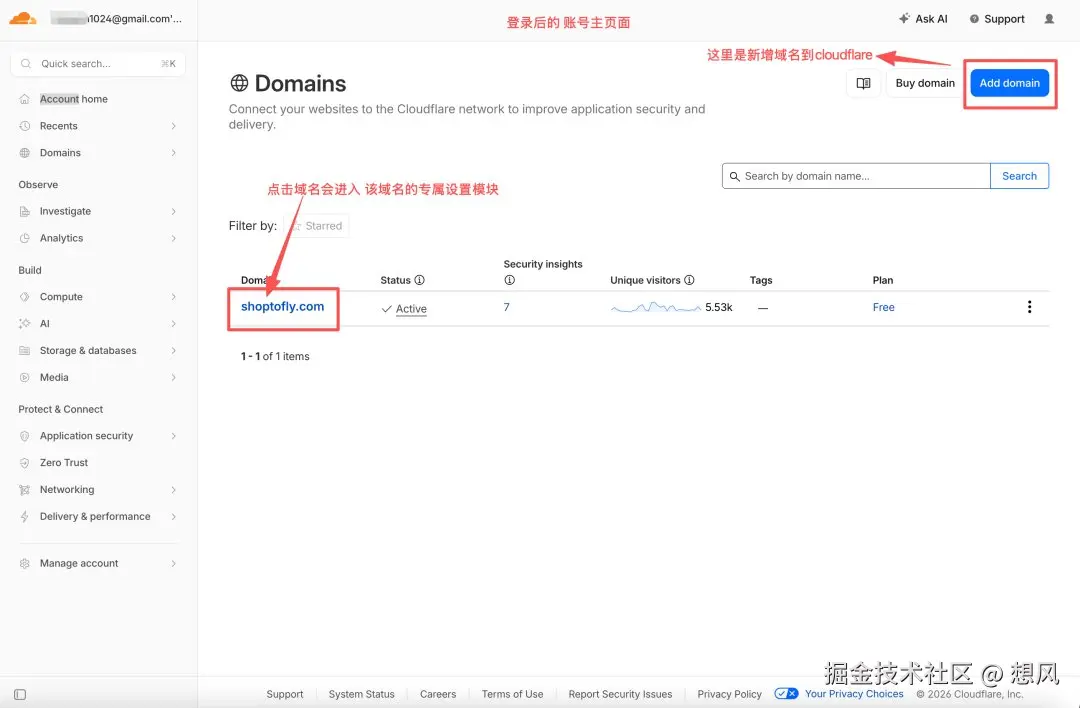Focus the Quick search field
This screenshot has height=708, width=1080.
click(x=98, y=63)
